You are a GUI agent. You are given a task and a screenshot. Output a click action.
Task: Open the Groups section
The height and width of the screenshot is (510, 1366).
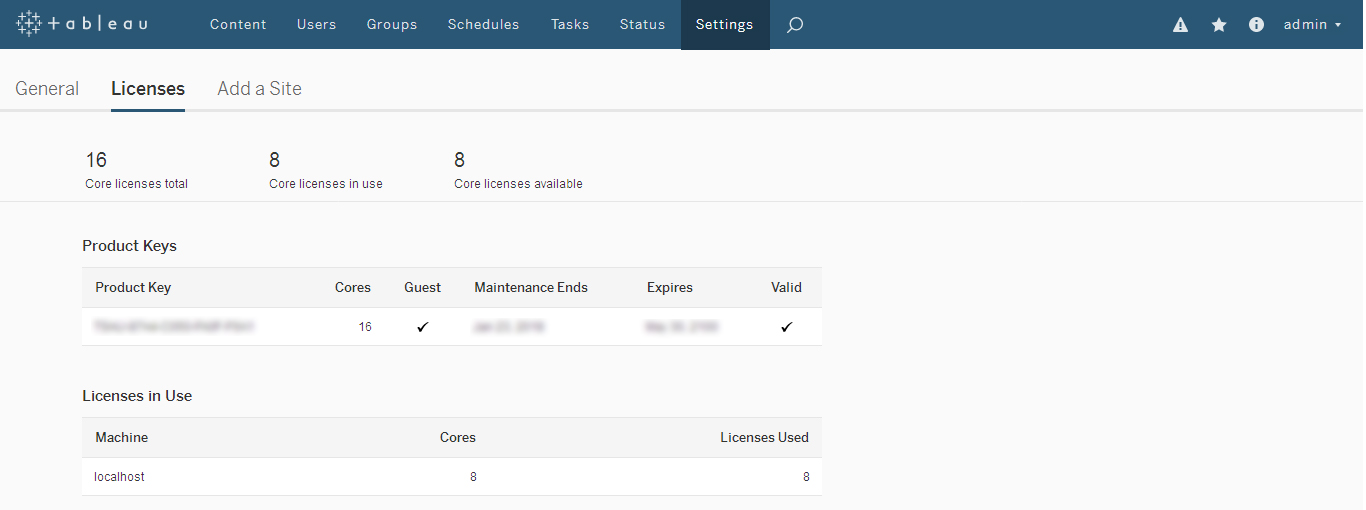(x=392, y=25)
